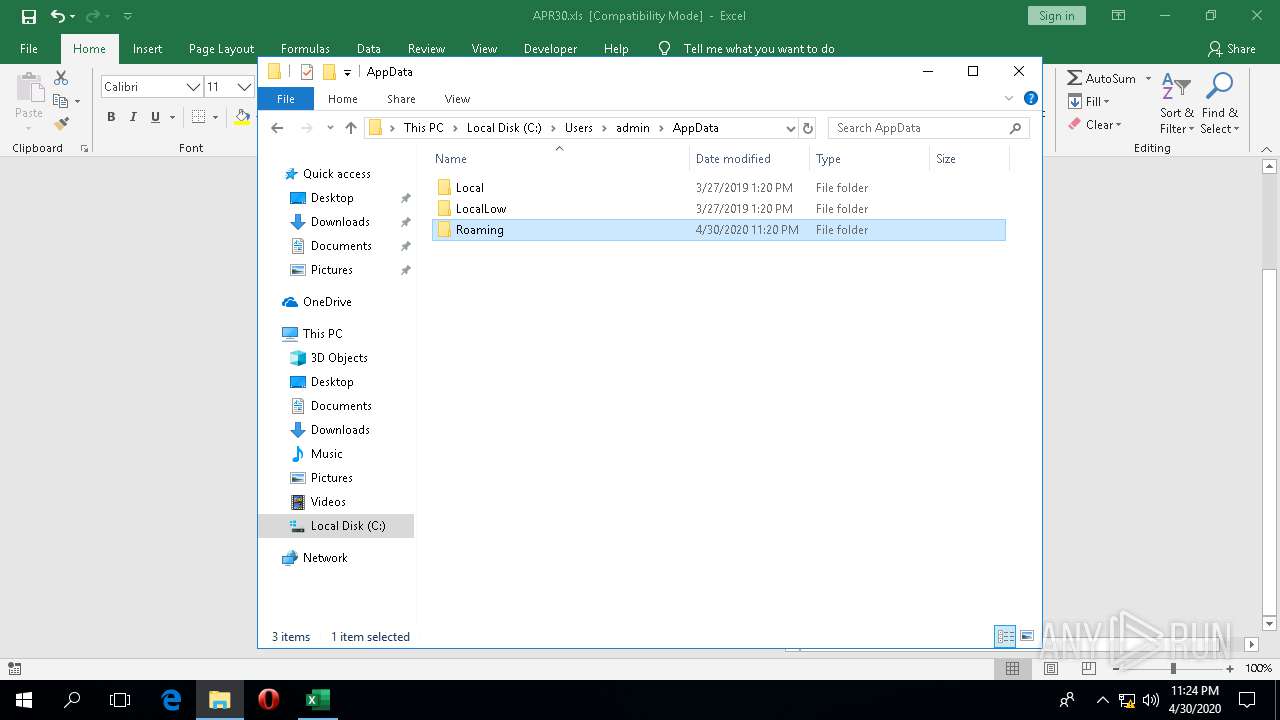Click the Tell me what you want to do box
1280x720 pixels.
759,48
